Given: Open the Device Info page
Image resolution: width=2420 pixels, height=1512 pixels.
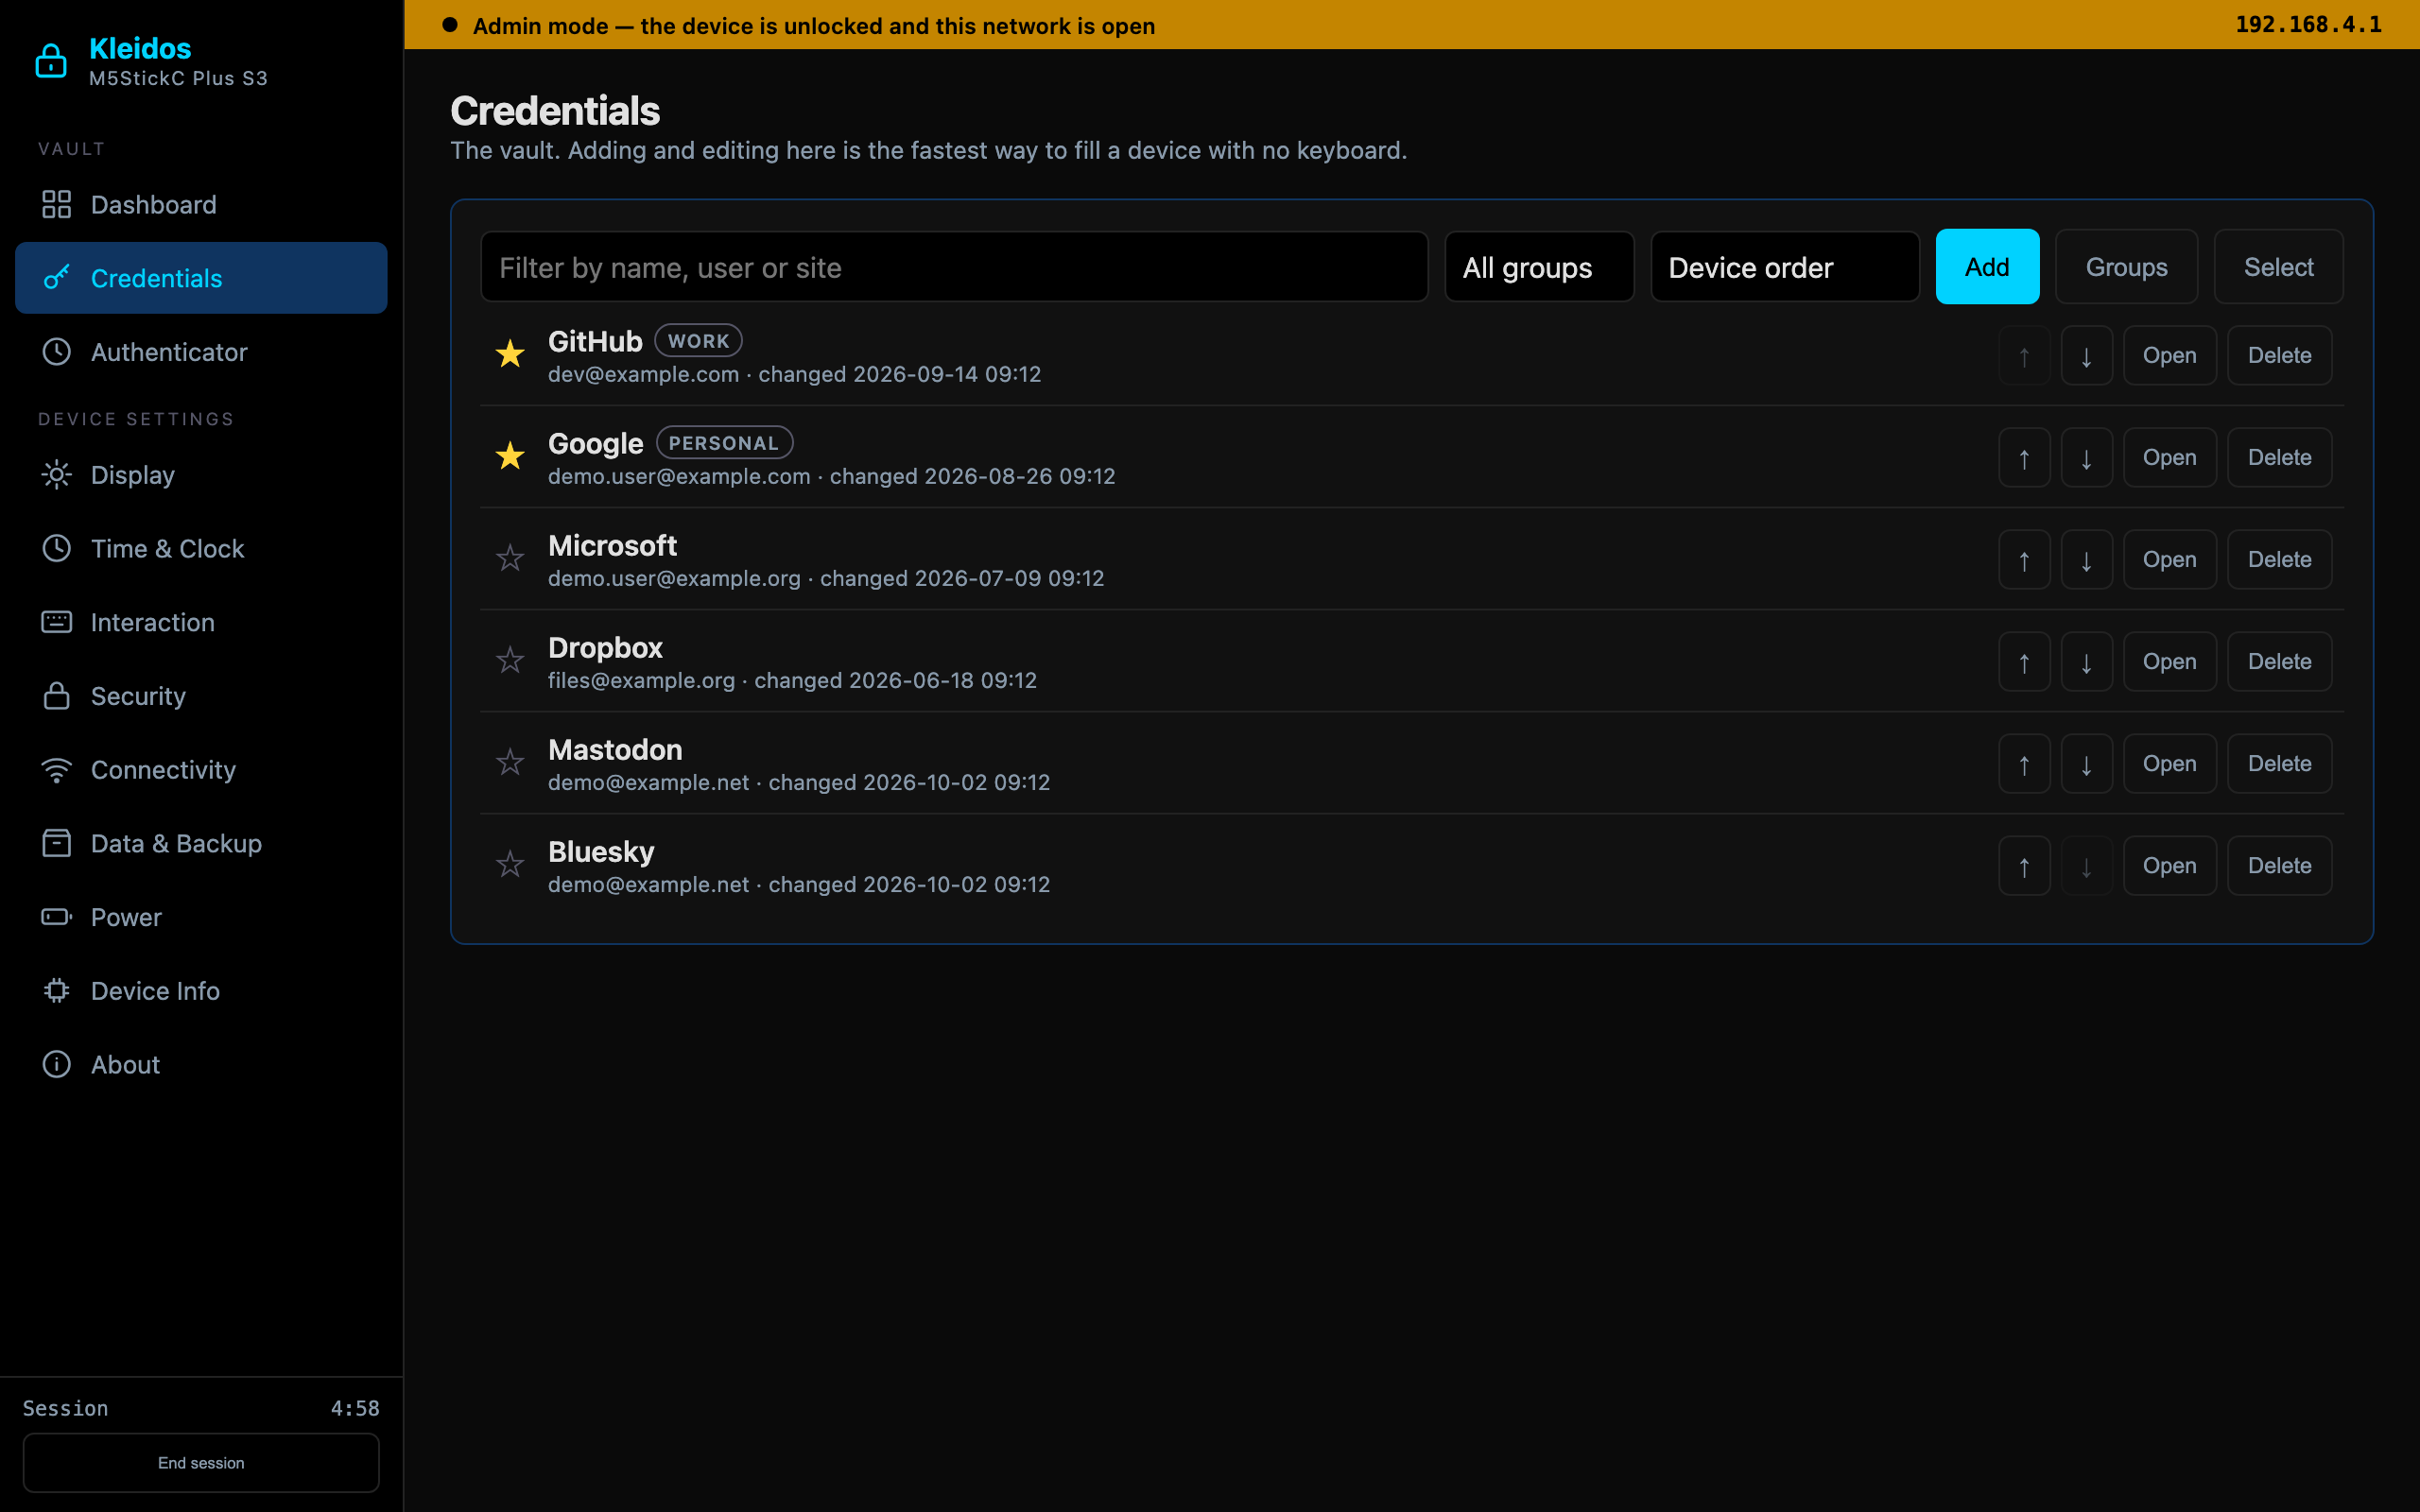Looking at the screenshot, I should tap(201, 990).
